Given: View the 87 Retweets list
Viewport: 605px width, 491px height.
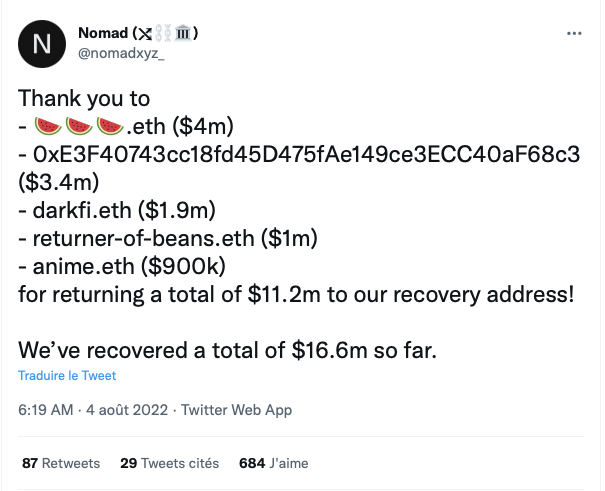Looking at the screenshot, I should (x=60, y=464).
